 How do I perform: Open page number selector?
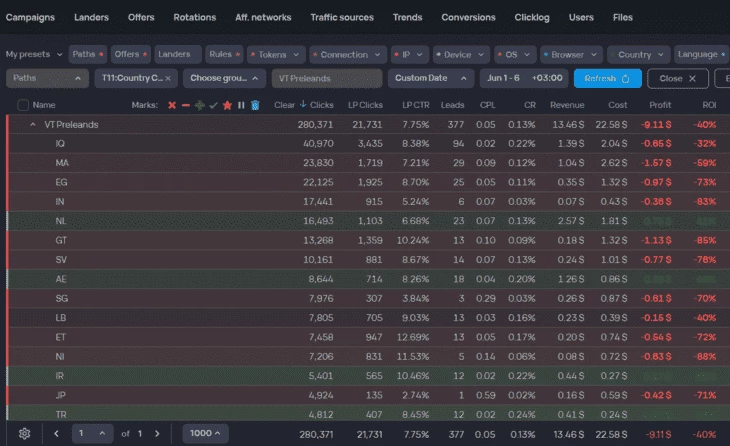[92, 433]
